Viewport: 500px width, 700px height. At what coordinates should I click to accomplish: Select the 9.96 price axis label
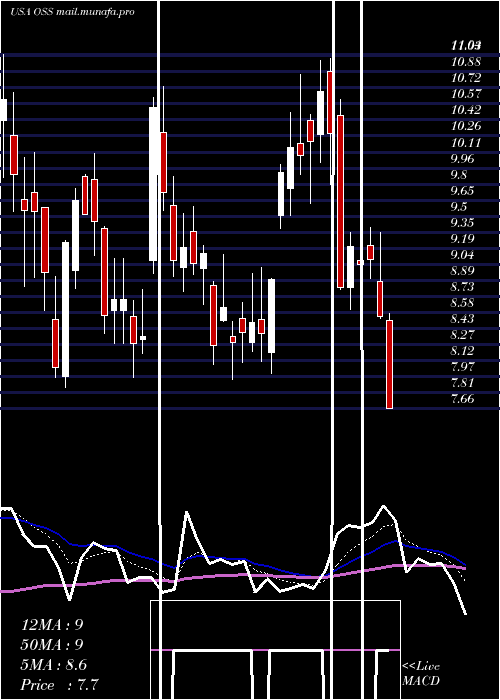click(x=462, y=159)
